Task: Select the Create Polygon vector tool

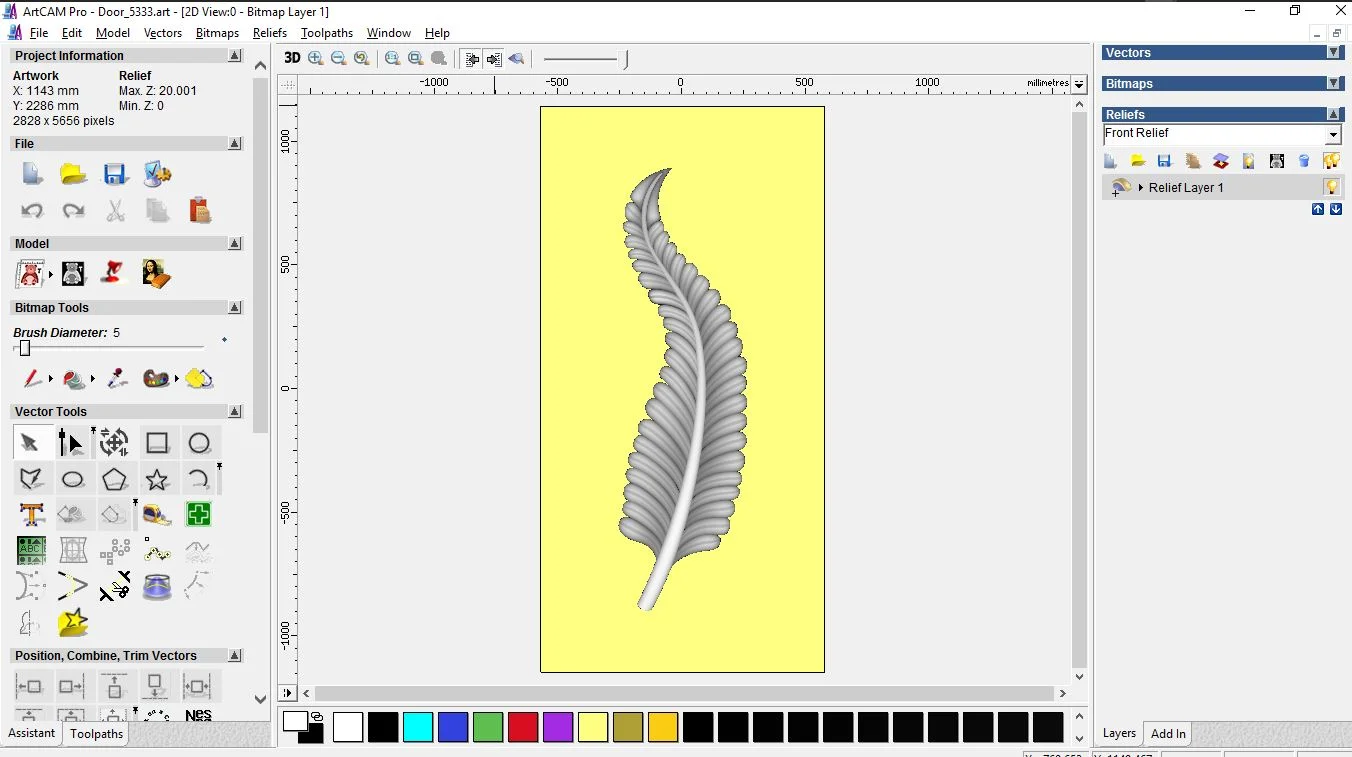Action: [115, 480]
